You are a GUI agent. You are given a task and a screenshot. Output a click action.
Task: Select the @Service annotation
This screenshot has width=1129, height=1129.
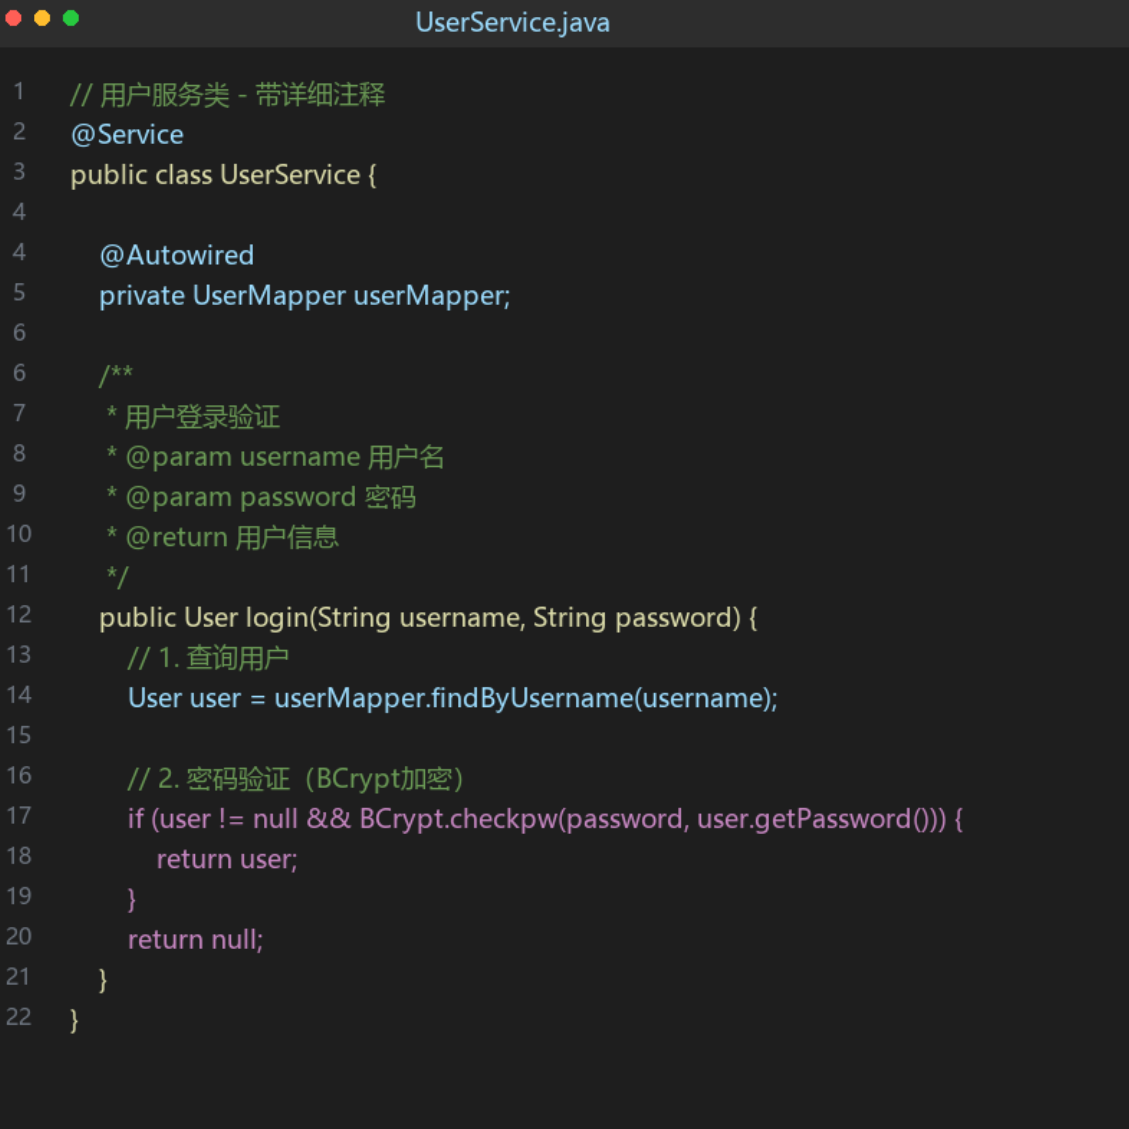(127, 135)
